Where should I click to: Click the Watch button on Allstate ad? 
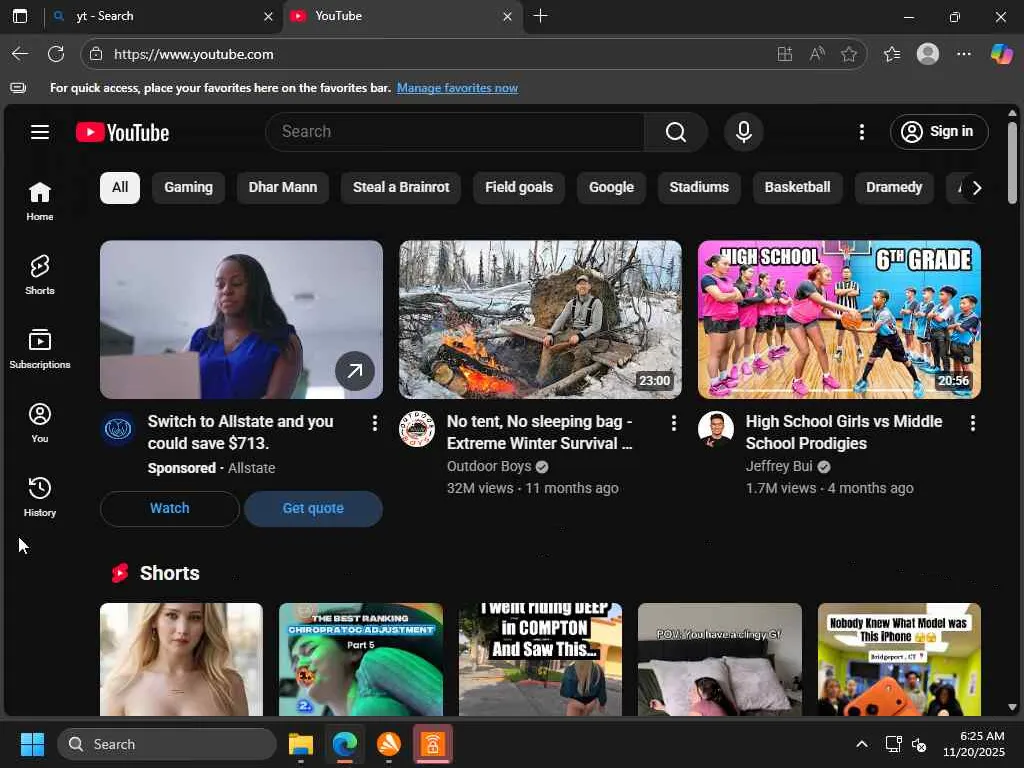(170, 509)
